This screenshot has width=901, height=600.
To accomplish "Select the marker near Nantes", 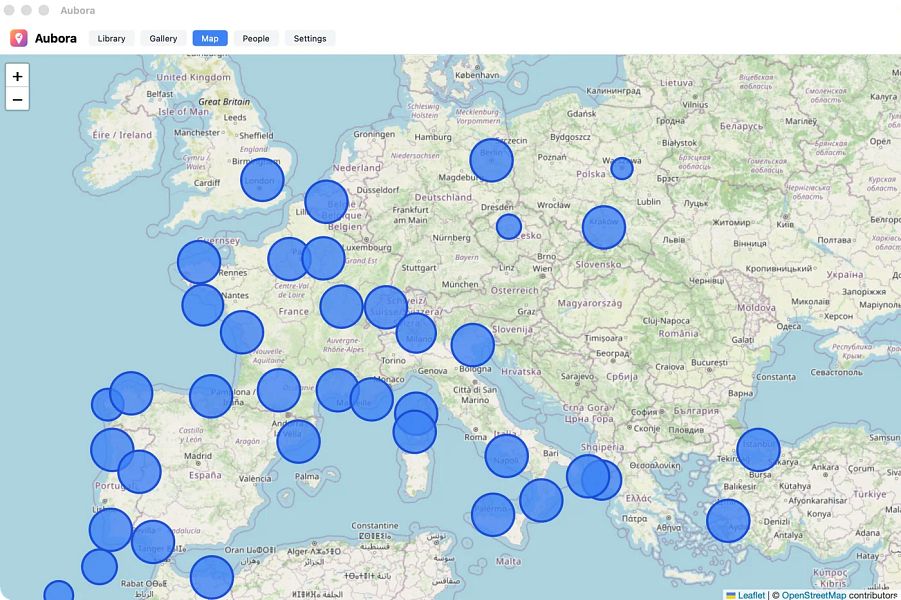I will click(203, 305).
